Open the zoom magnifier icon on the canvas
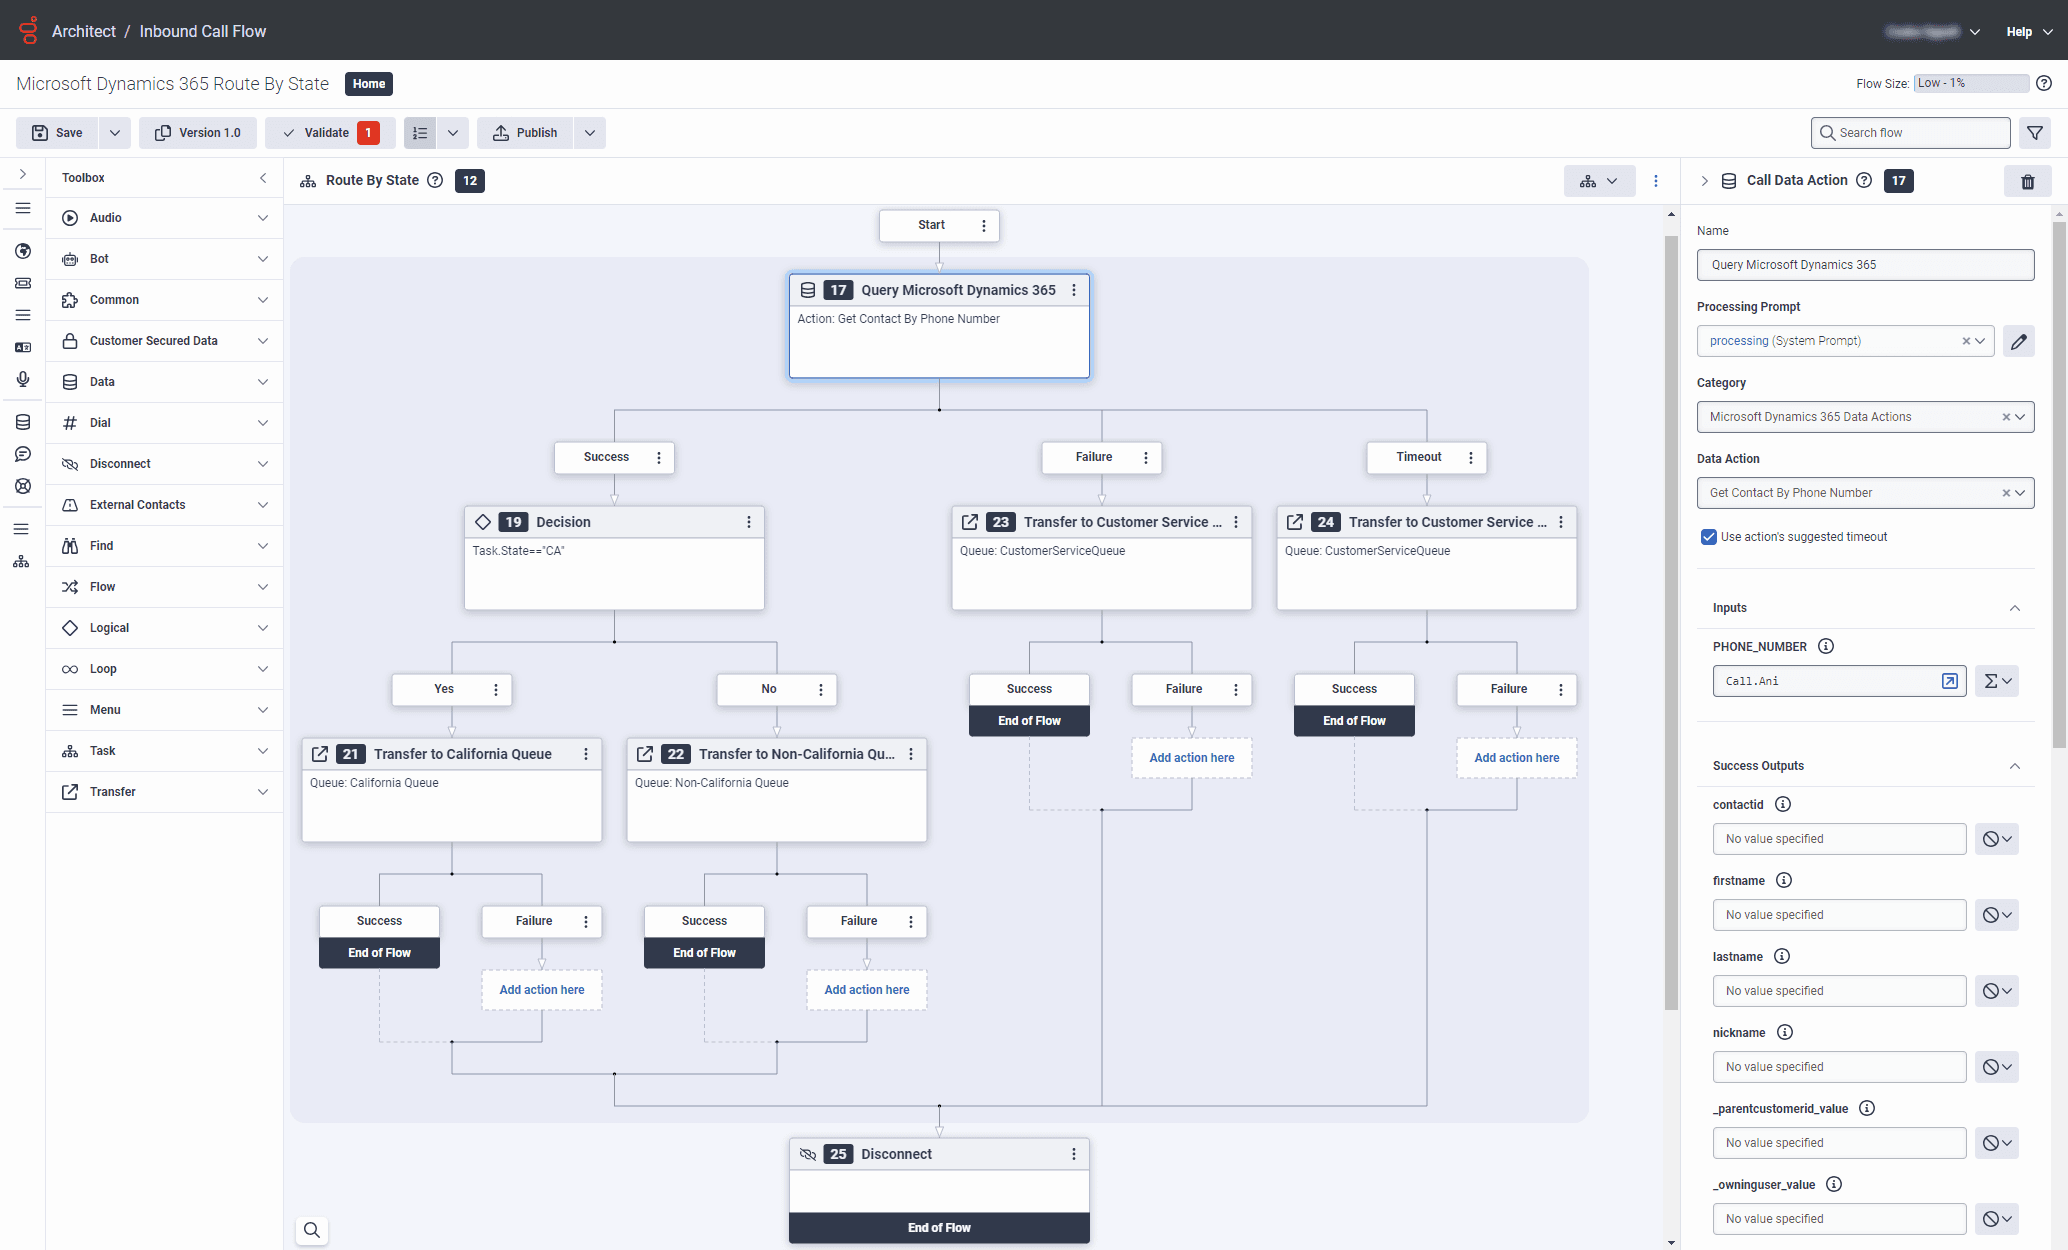 tap(311, 1230)
